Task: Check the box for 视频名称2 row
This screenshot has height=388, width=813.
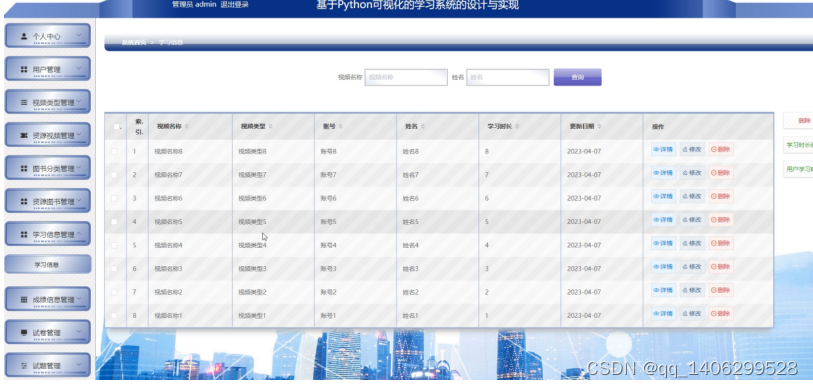Action: pos(114,292)
